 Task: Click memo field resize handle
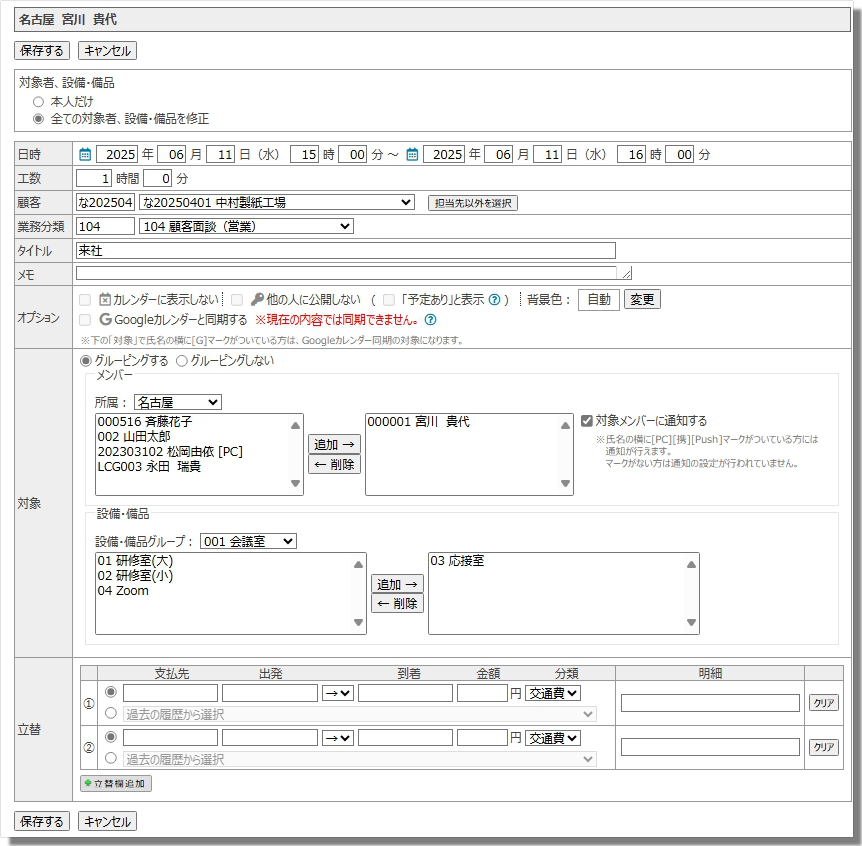tap(627, 273)
